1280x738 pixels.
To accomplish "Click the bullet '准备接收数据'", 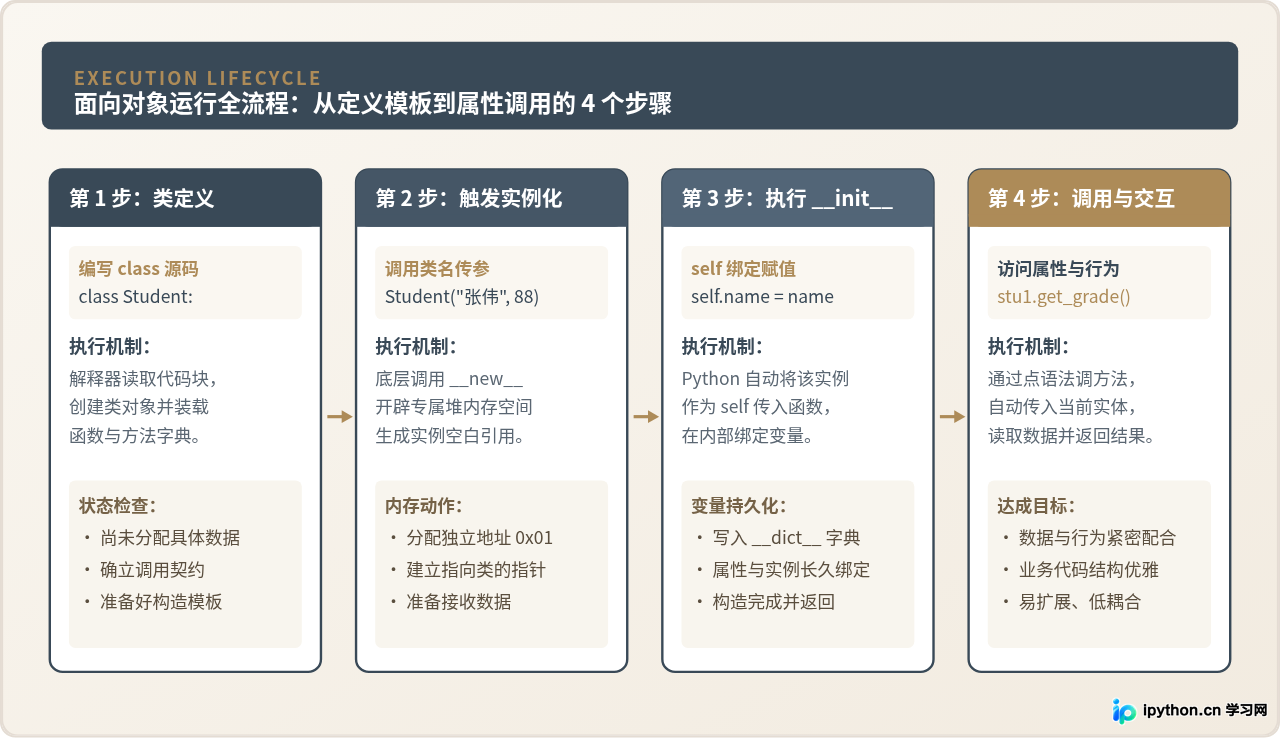I will 459,602.
